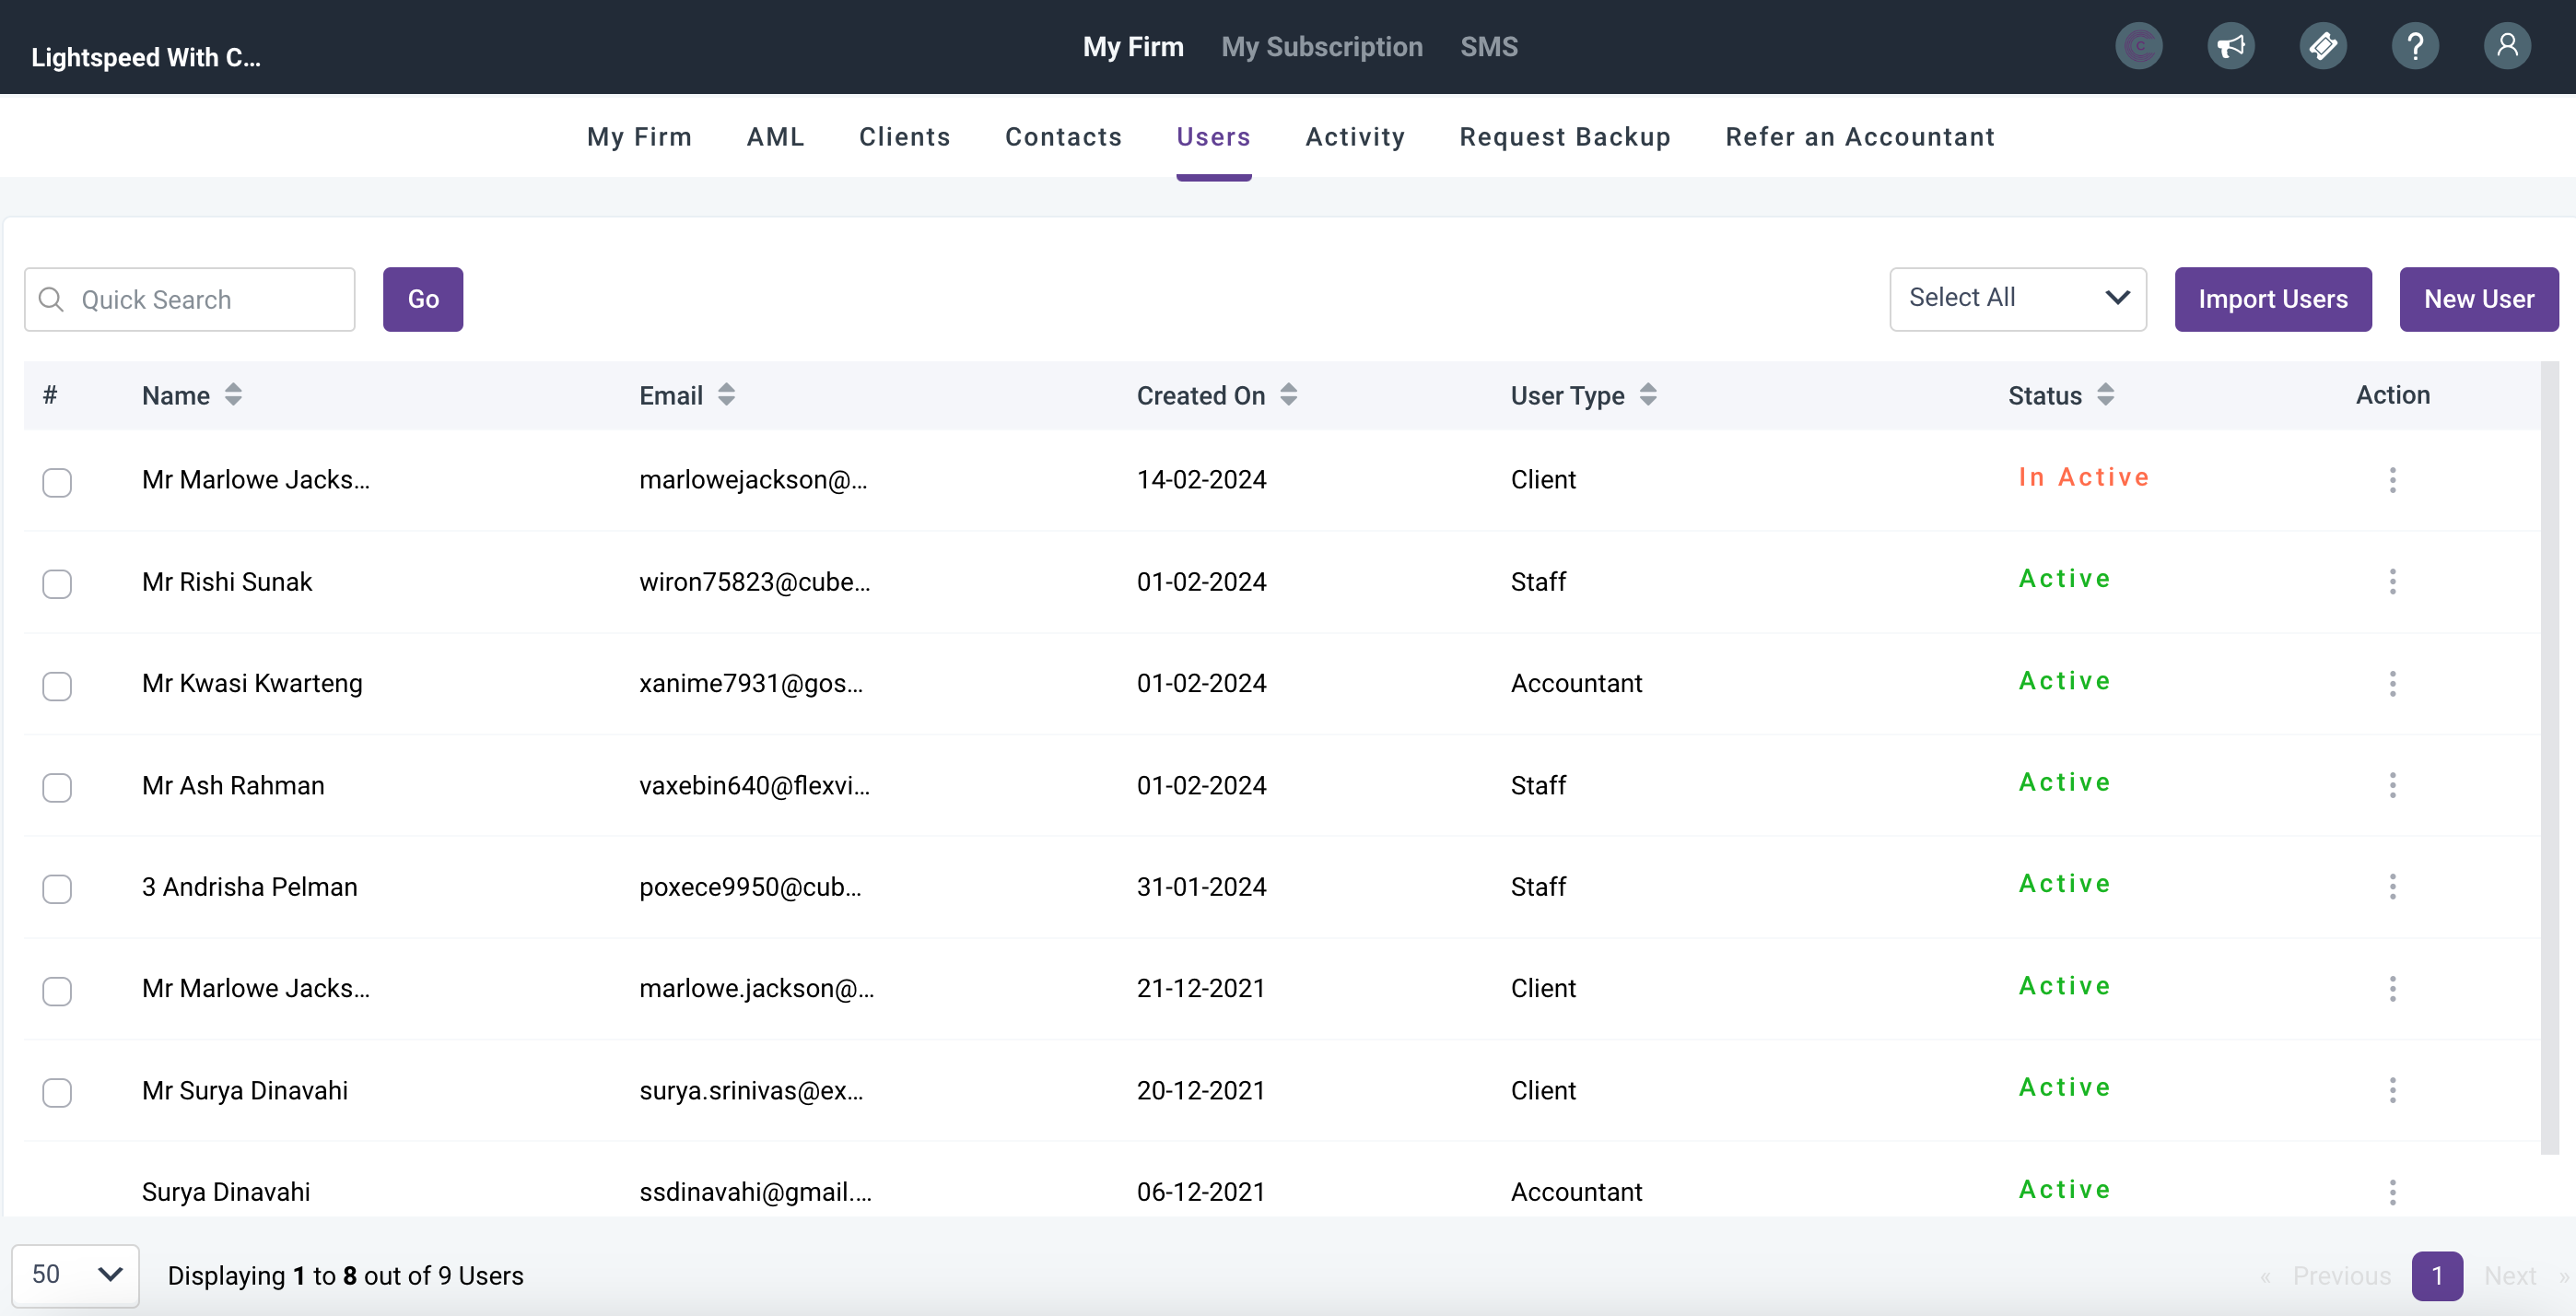Click the circular C logo icon
The width and height of the screenshot is (2576, 1316).
[2138, 46]
